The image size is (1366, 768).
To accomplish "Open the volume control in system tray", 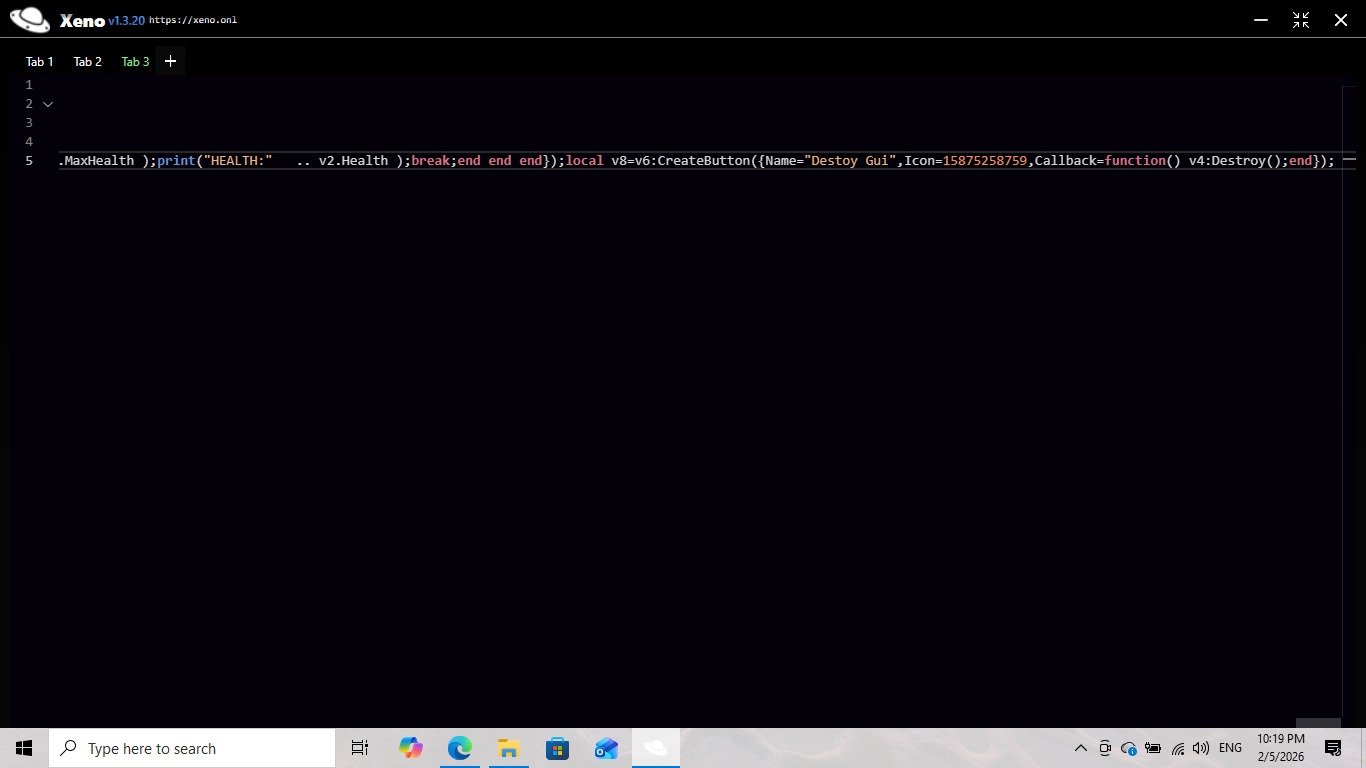I will pos(1201,748).
